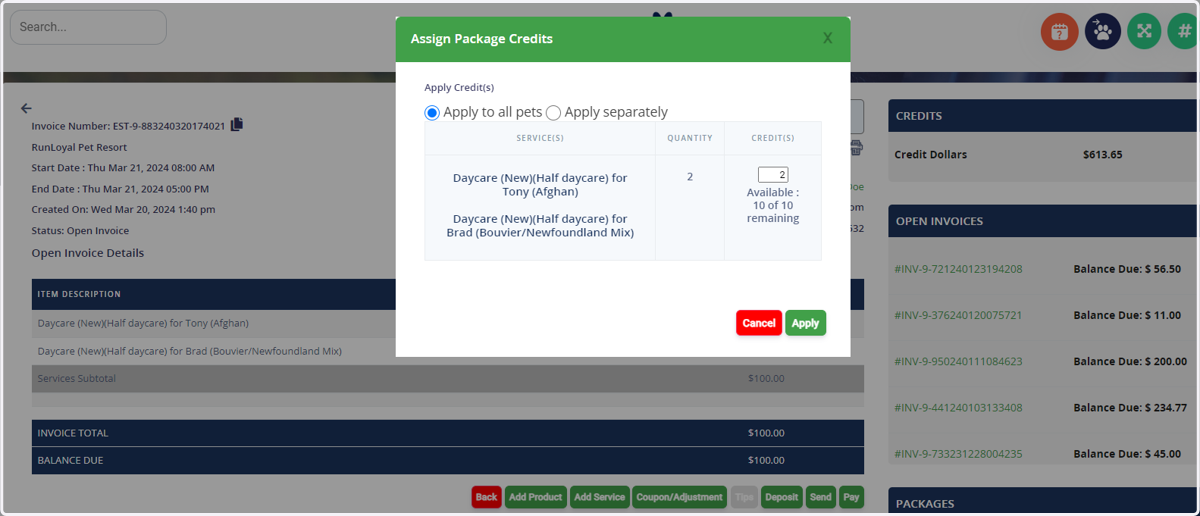1200x516 pixels.
Task: Click the red Back button
Action: [x=486, y=497]
